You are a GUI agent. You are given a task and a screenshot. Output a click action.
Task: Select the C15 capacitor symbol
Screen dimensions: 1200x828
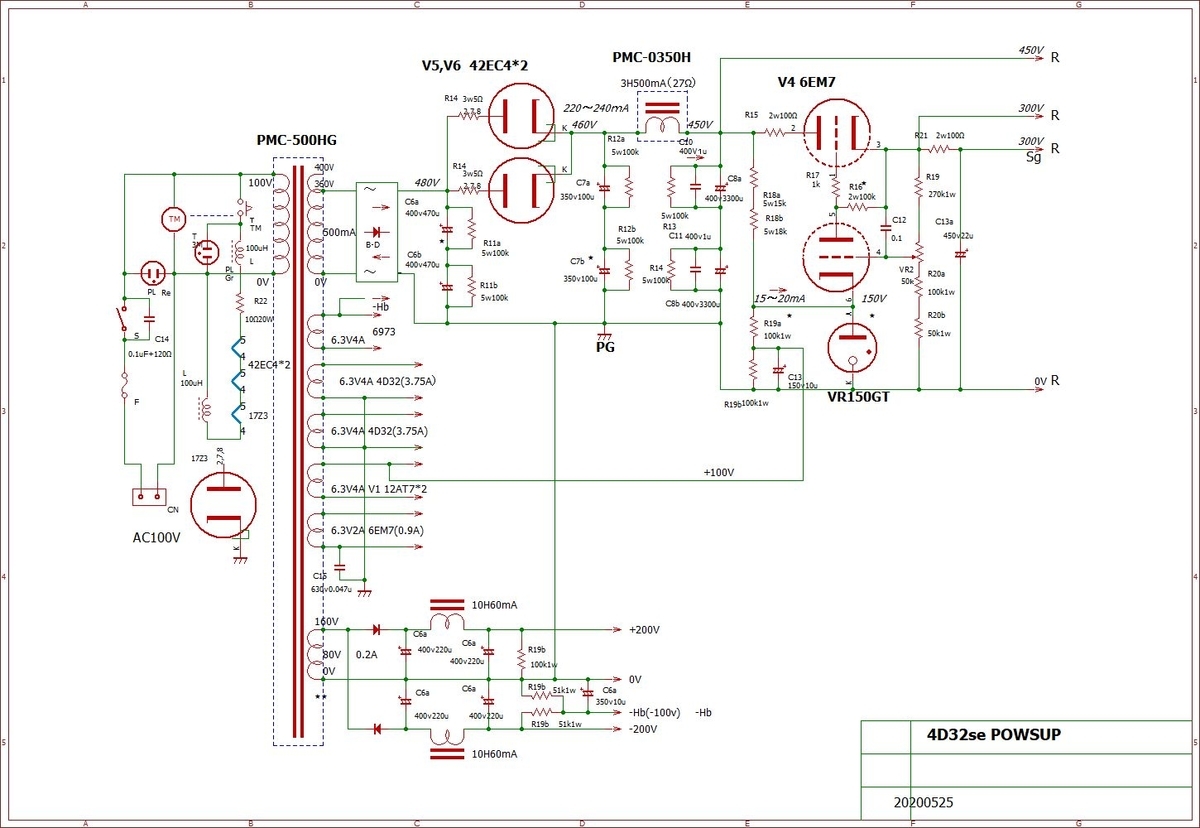[341, 567]
